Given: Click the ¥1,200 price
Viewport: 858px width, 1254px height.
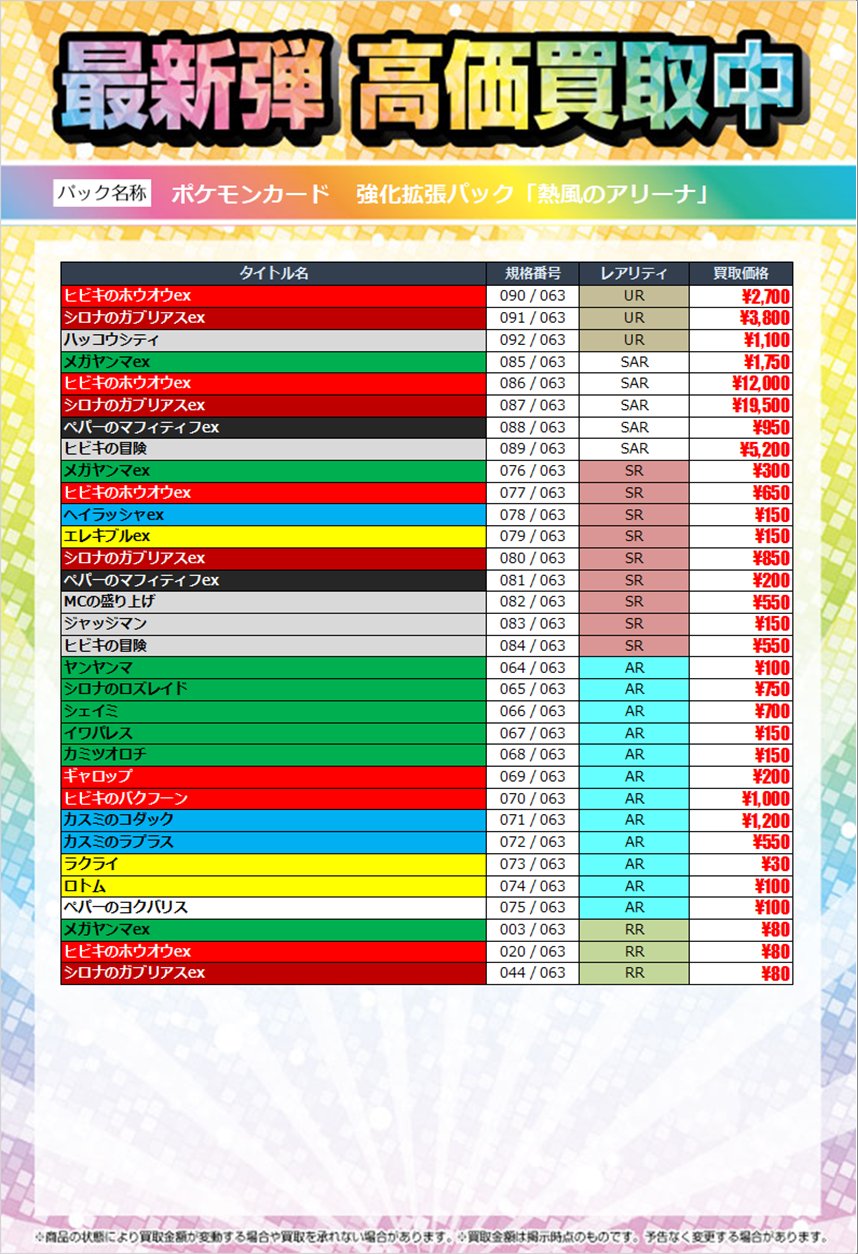Looking at the screenshot, I should (x=766, y=820).
